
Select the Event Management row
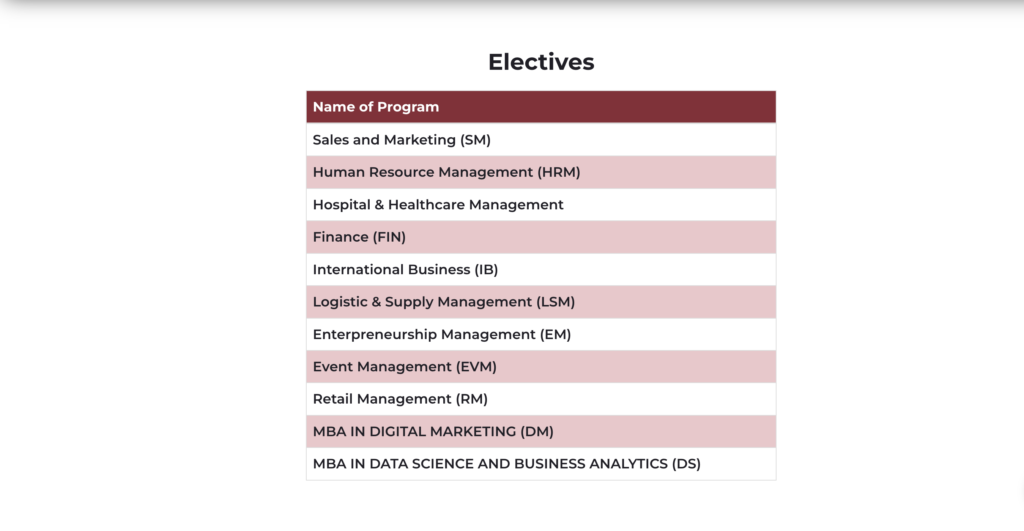(404, 367)
